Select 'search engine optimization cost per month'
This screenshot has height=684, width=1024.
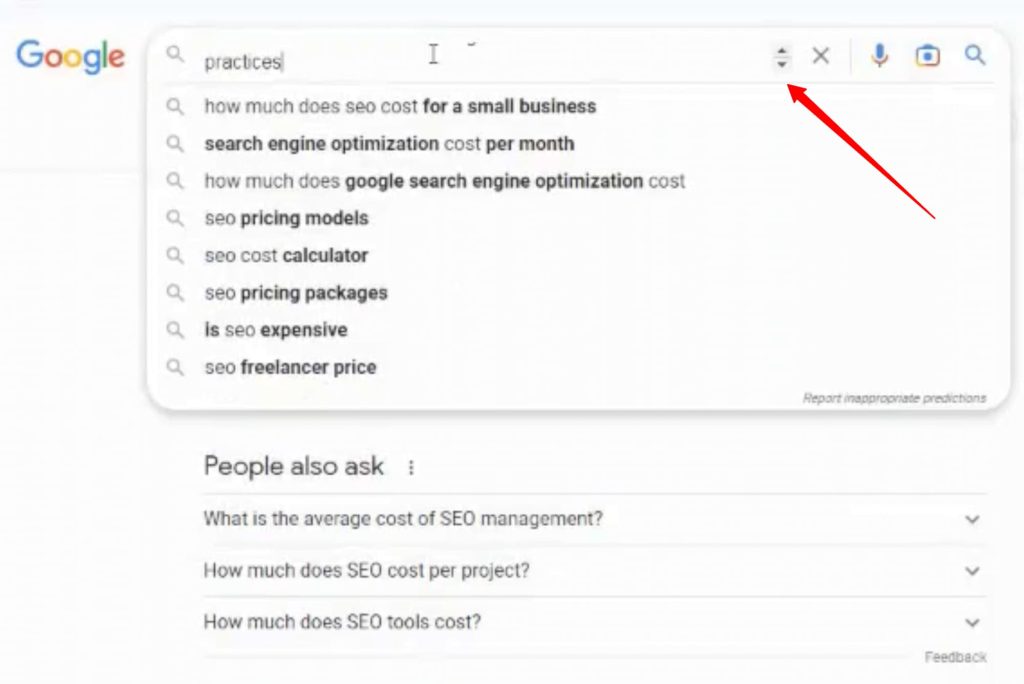(x=388, y=143)
